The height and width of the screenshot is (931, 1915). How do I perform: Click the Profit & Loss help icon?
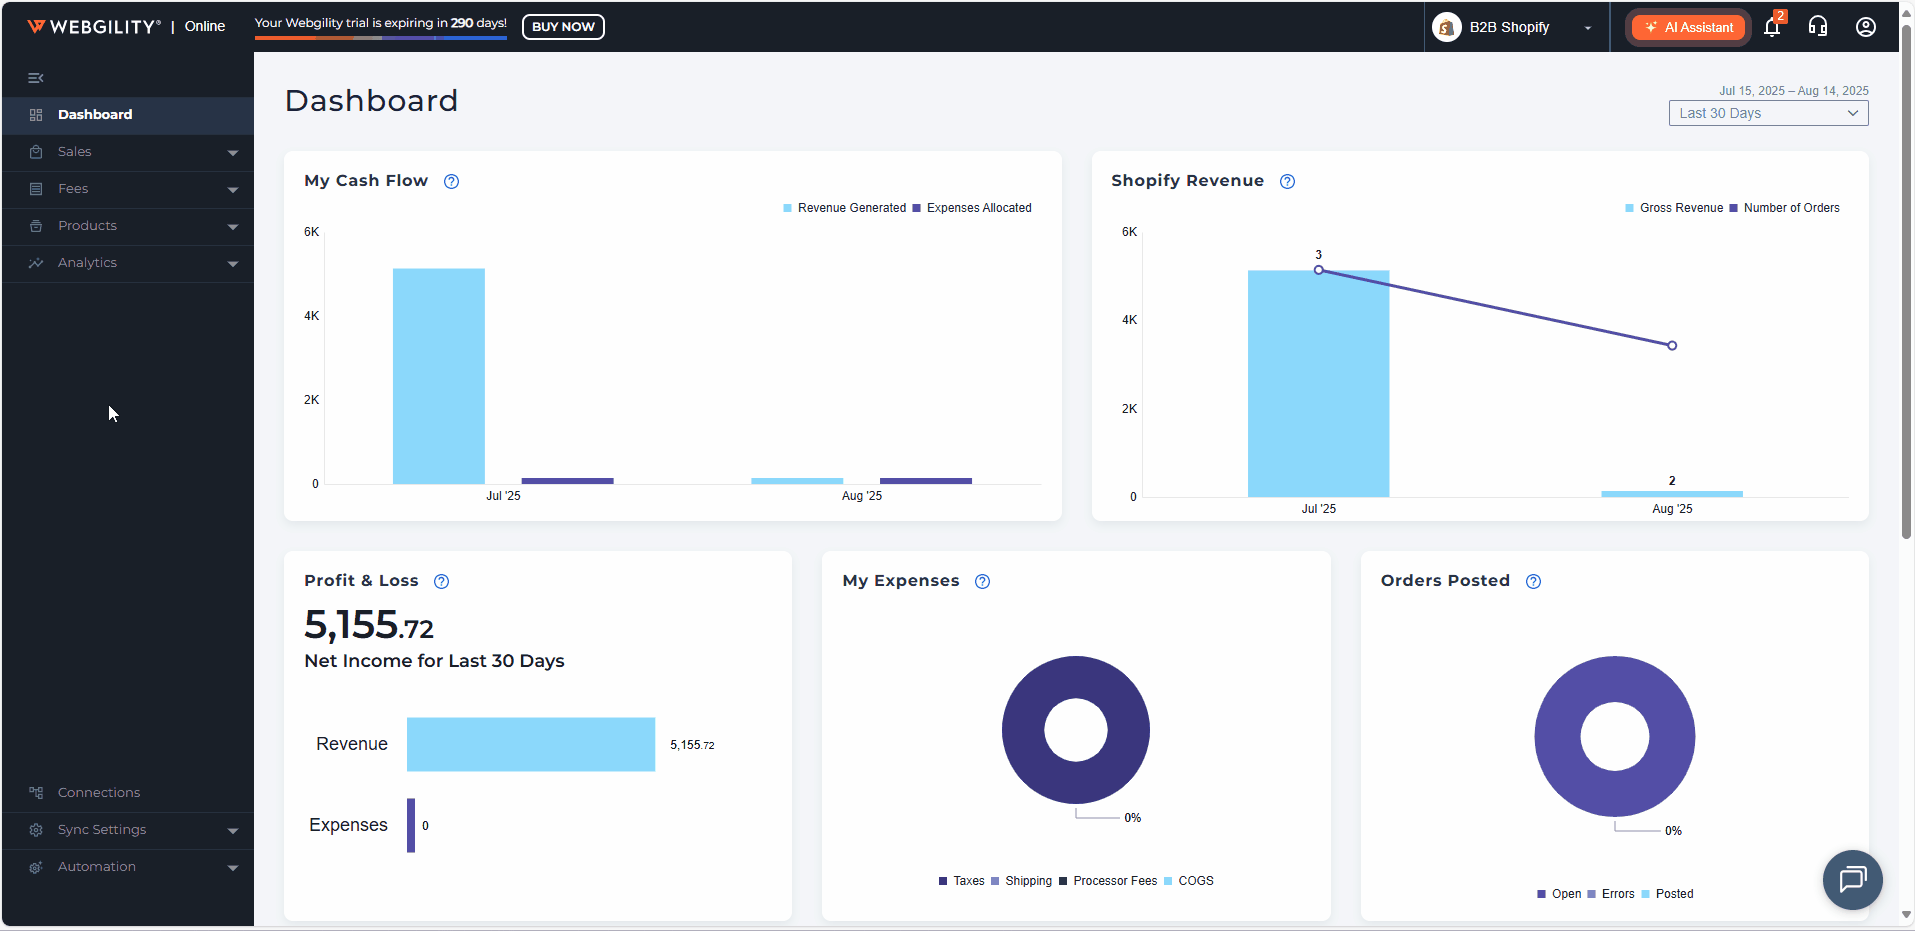441,581
